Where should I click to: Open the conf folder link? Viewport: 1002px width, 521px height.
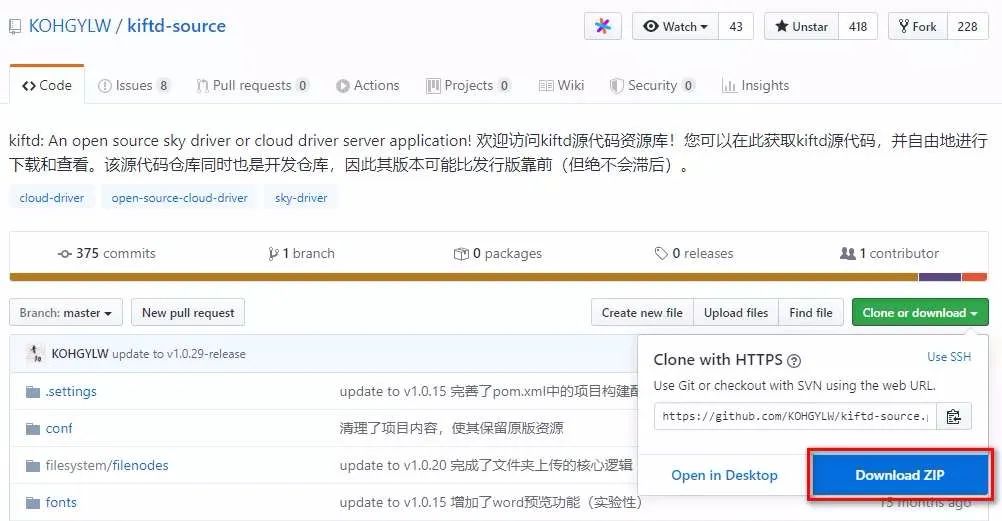(x=59, y=428)
